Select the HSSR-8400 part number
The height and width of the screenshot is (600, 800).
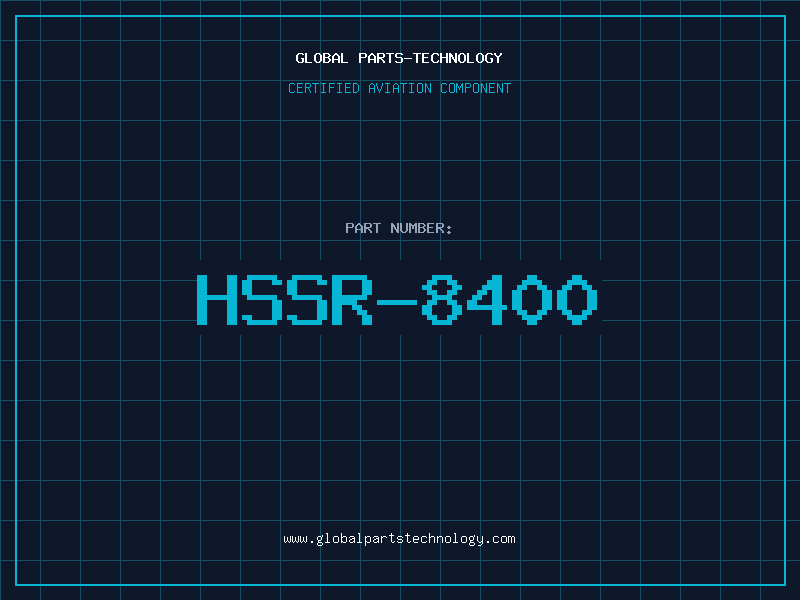click(397, 299)
